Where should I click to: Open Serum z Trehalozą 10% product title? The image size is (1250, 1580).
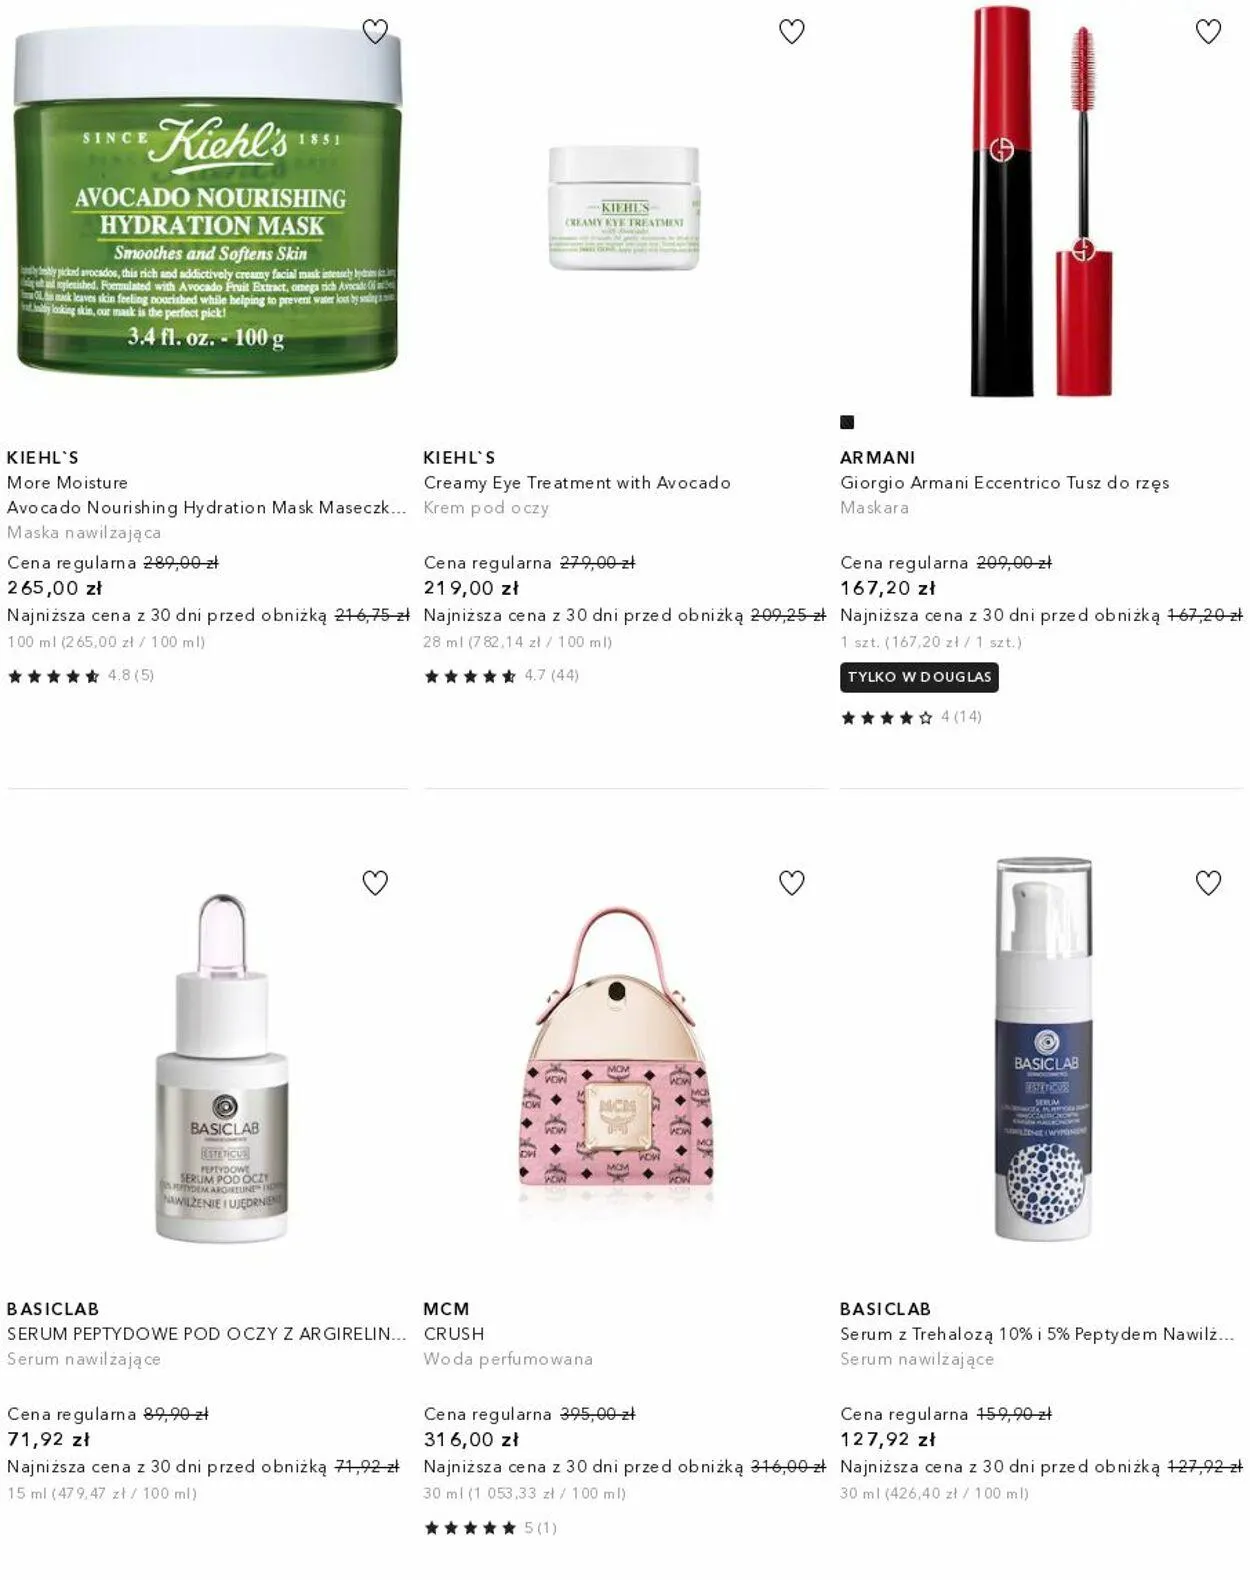pyautogui.click(x=1037, y=1334)
